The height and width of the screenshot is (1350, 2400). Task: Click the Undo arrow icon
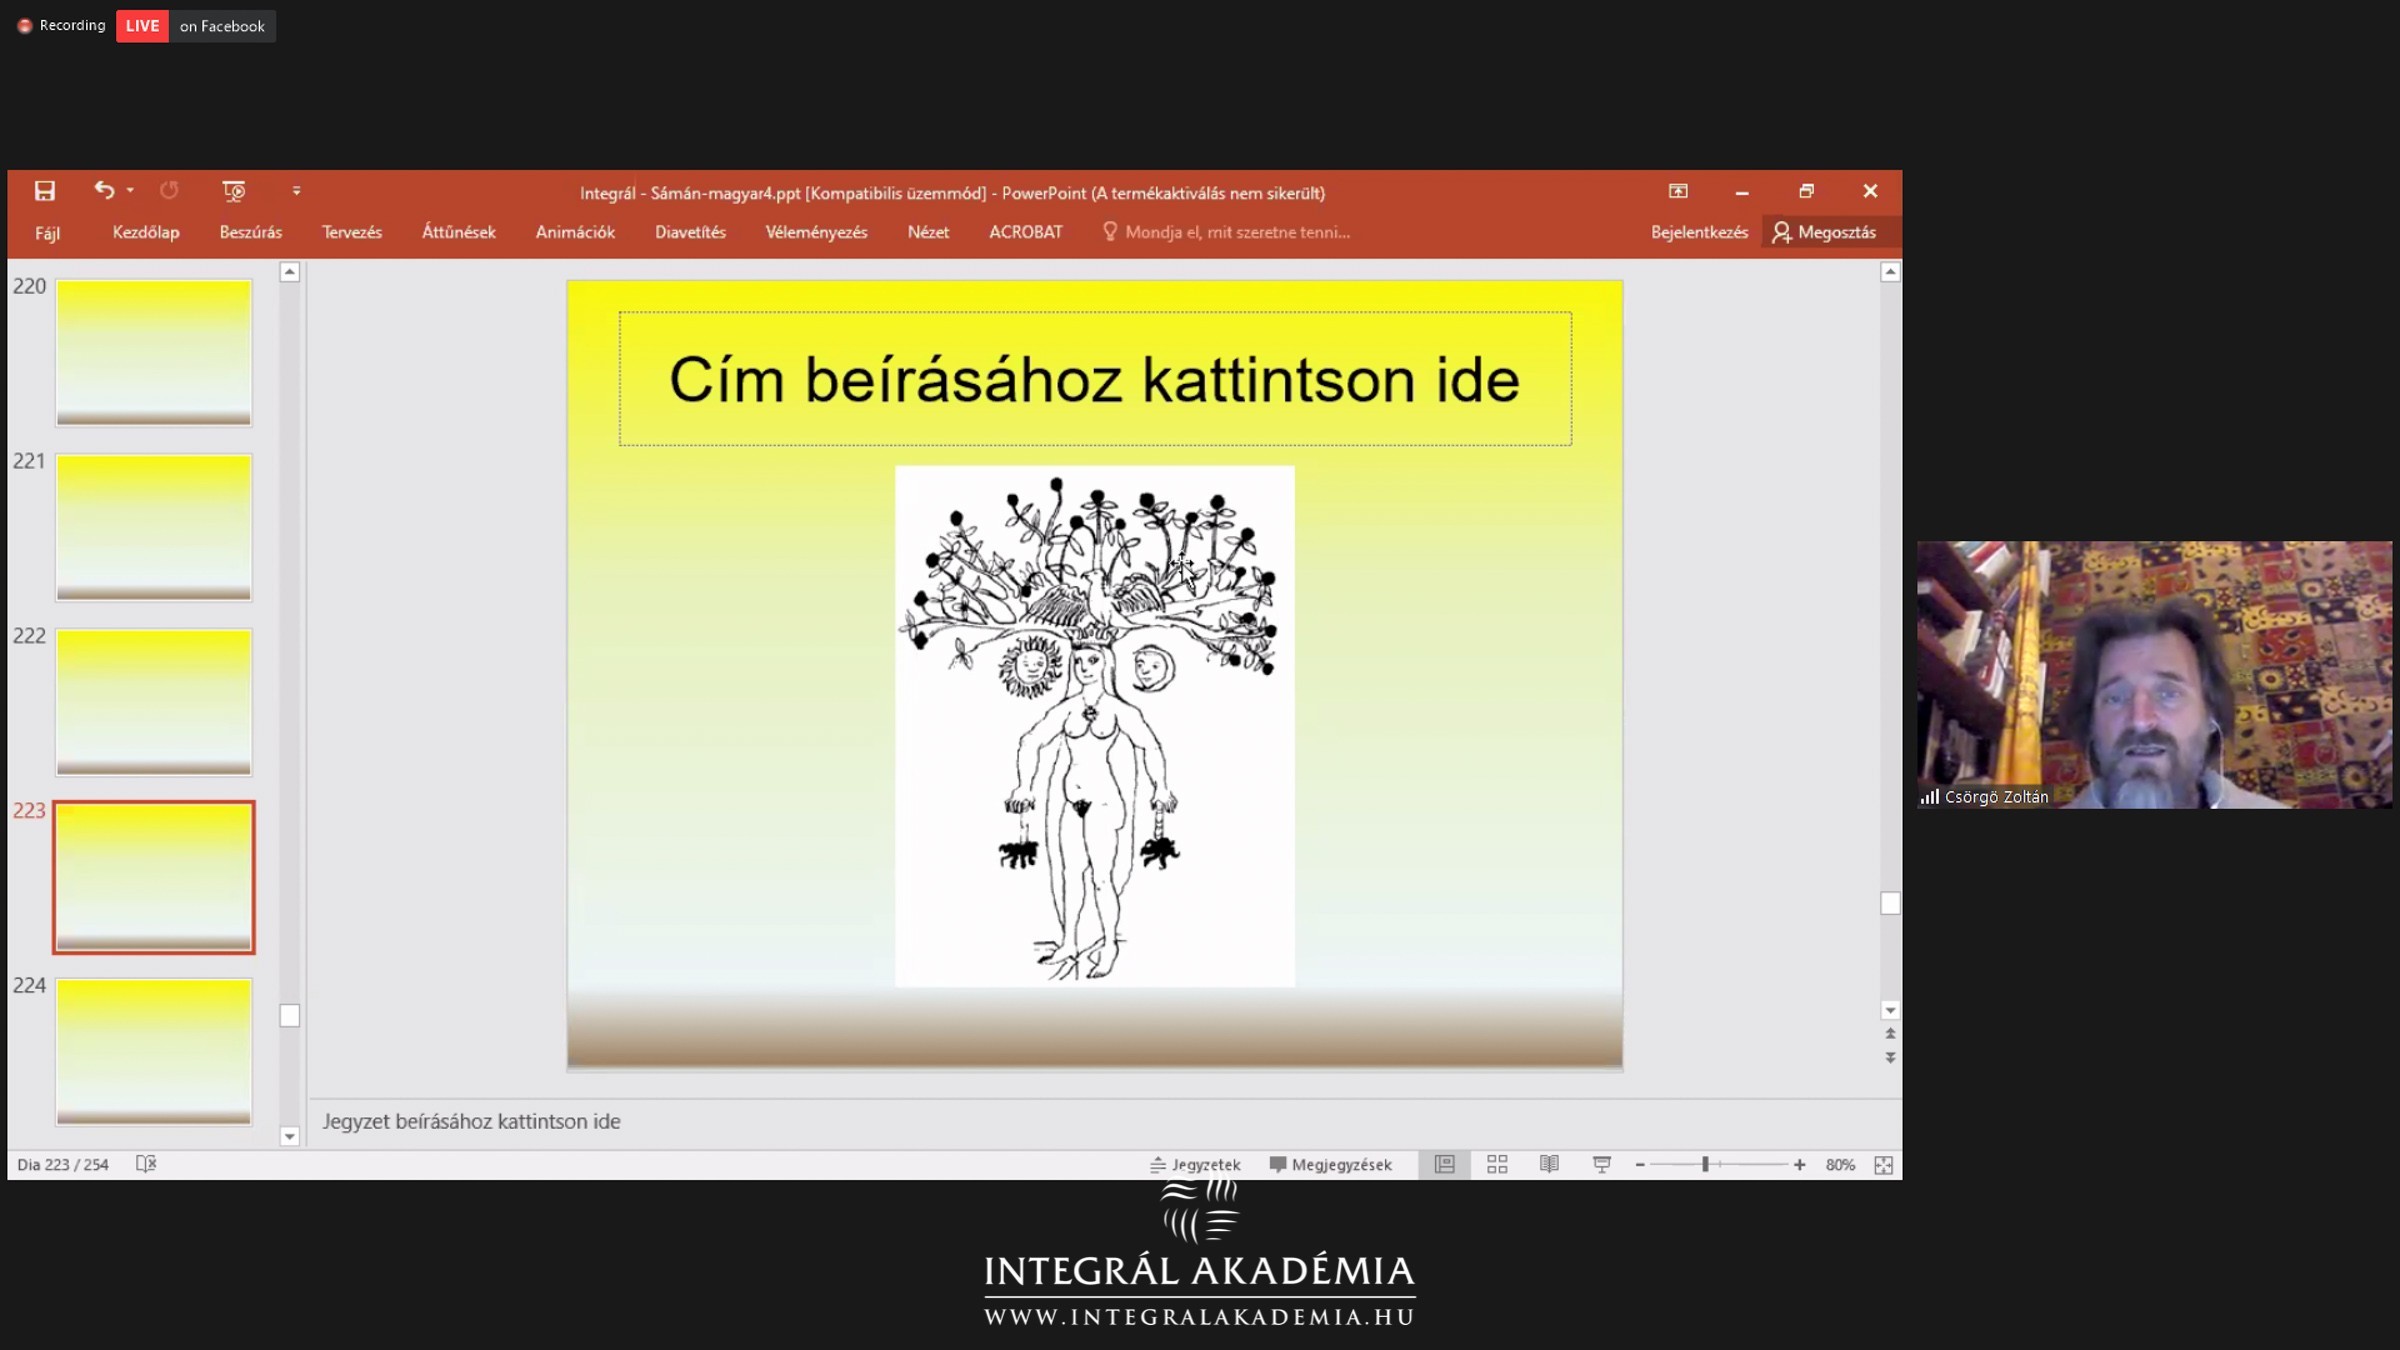[104, 190]
